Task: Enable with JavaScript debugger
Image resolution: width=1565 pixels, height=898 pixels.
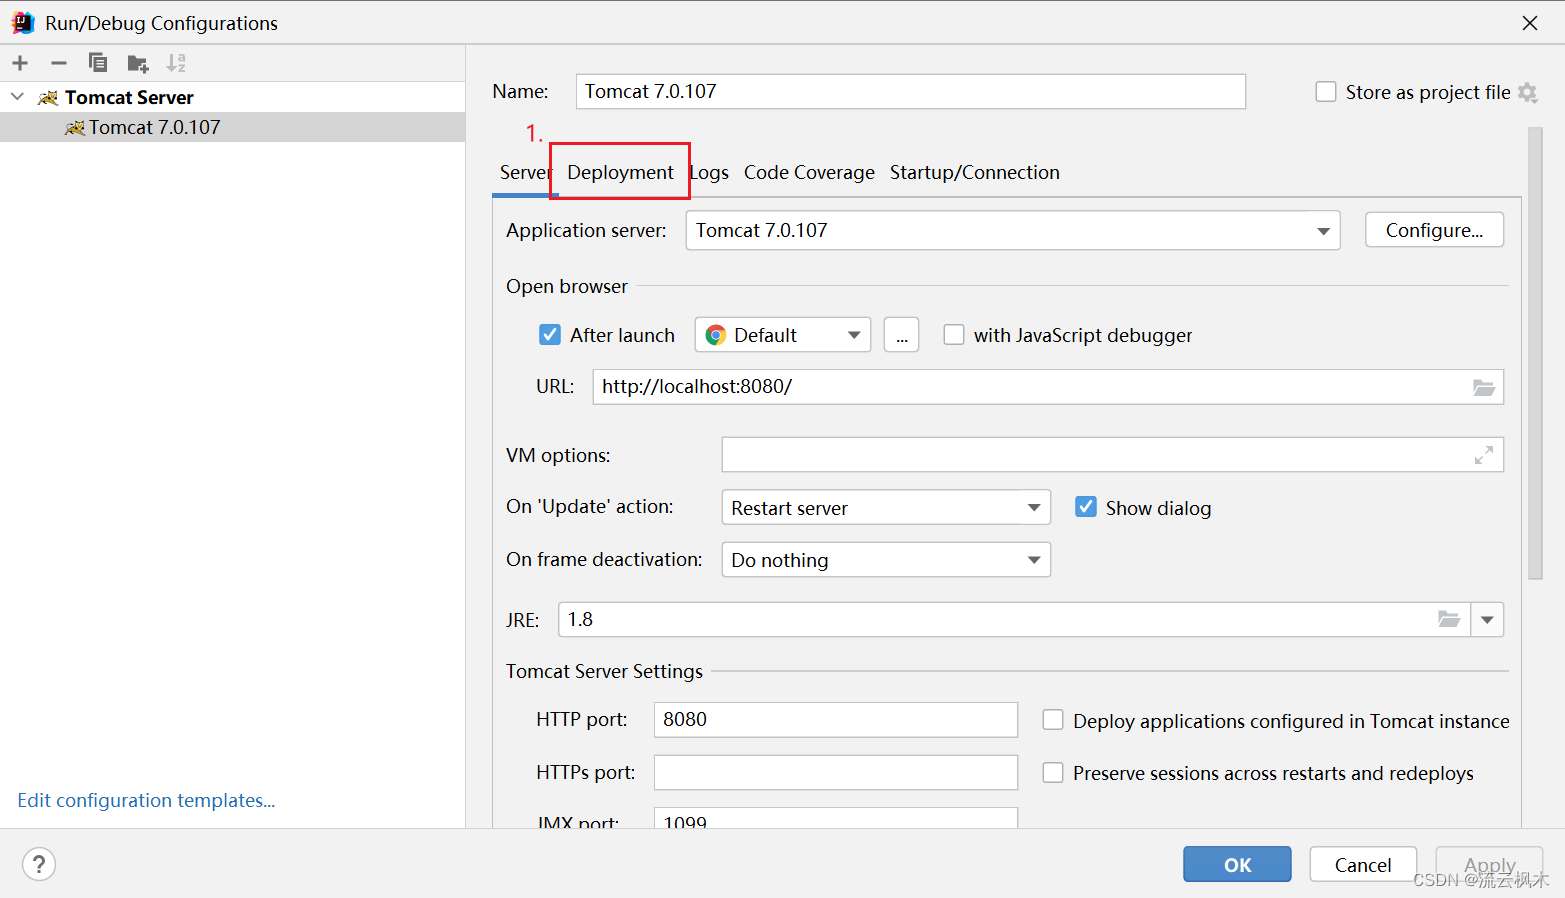Action: coord(954,335)
